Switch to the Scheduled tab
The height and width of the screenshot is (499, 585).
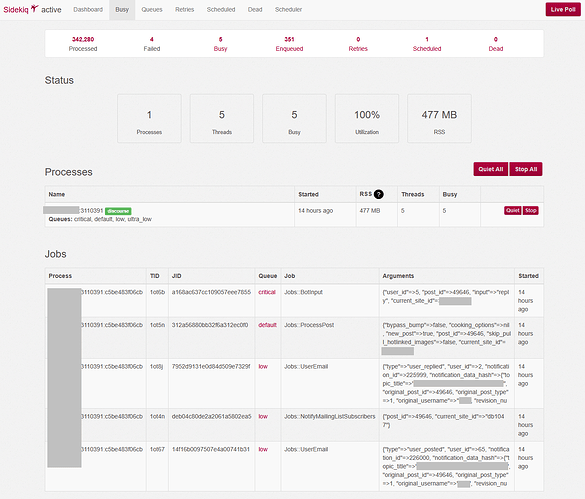tap(221, 10)
